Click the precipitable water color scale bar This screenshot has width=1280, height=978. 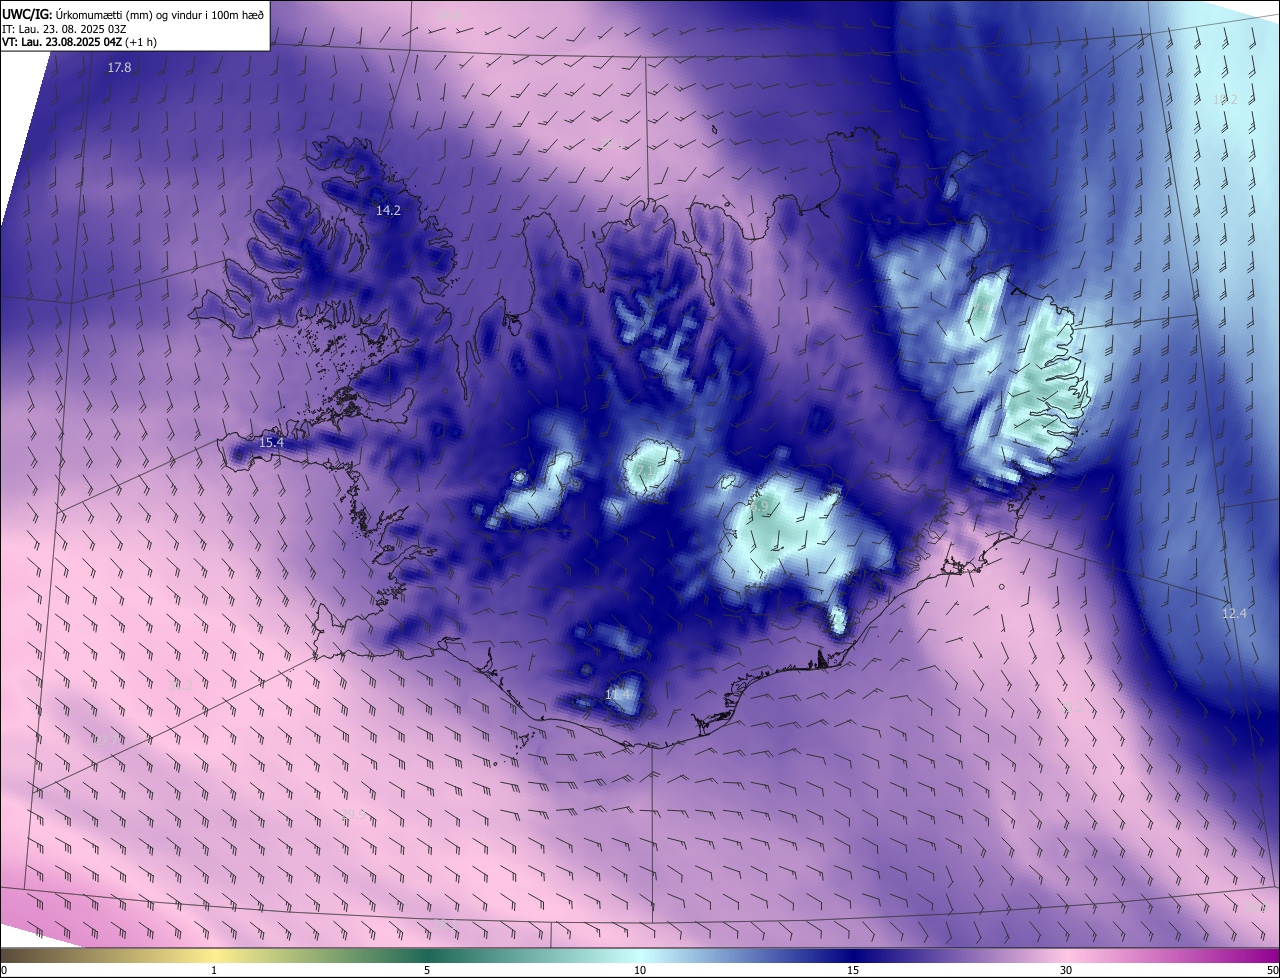640,956
